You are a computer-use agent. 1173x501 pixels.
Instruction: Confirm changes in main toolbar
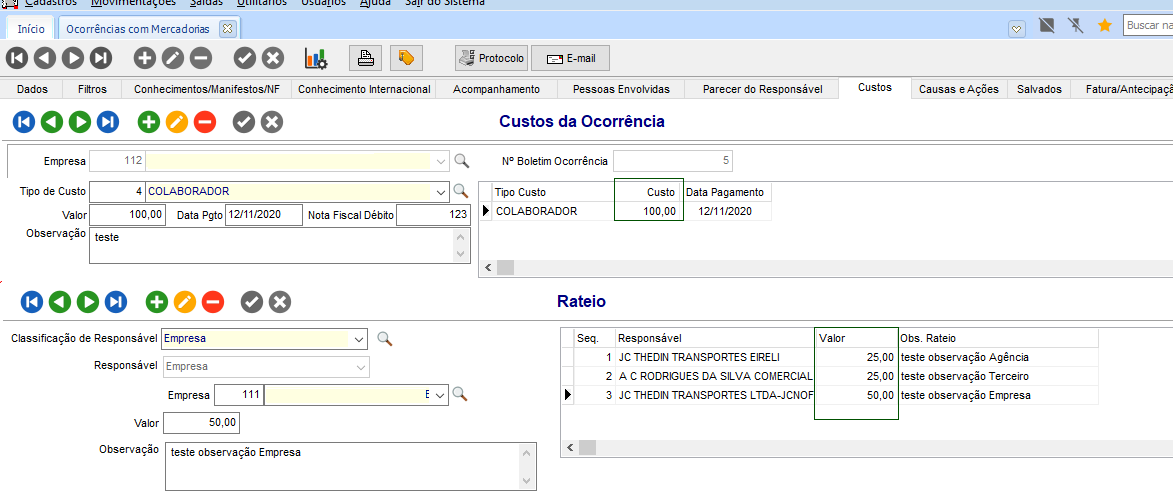click(x=245, y=58)
